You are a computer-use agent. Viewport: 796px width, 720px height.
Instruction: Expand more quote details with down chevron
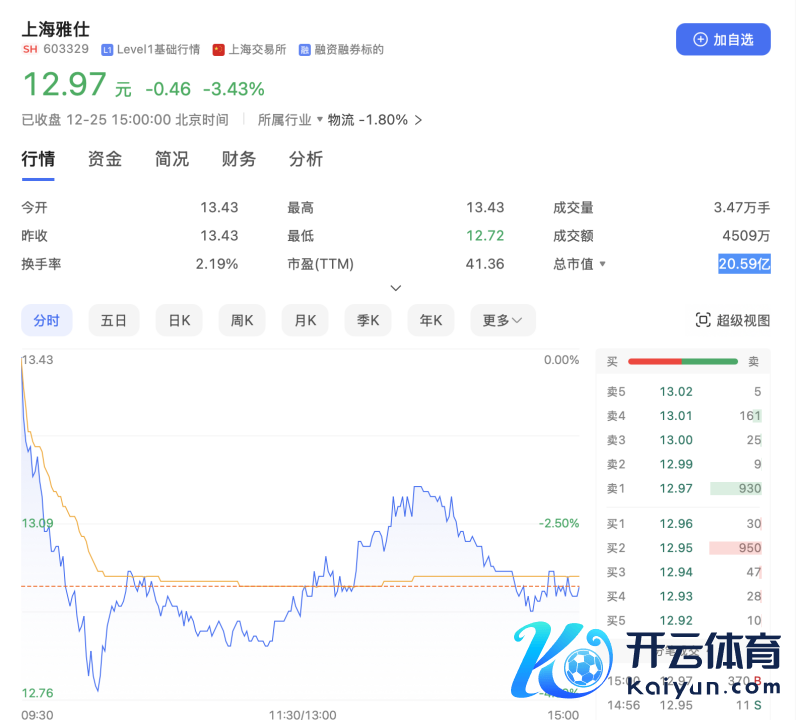[396, 288]
